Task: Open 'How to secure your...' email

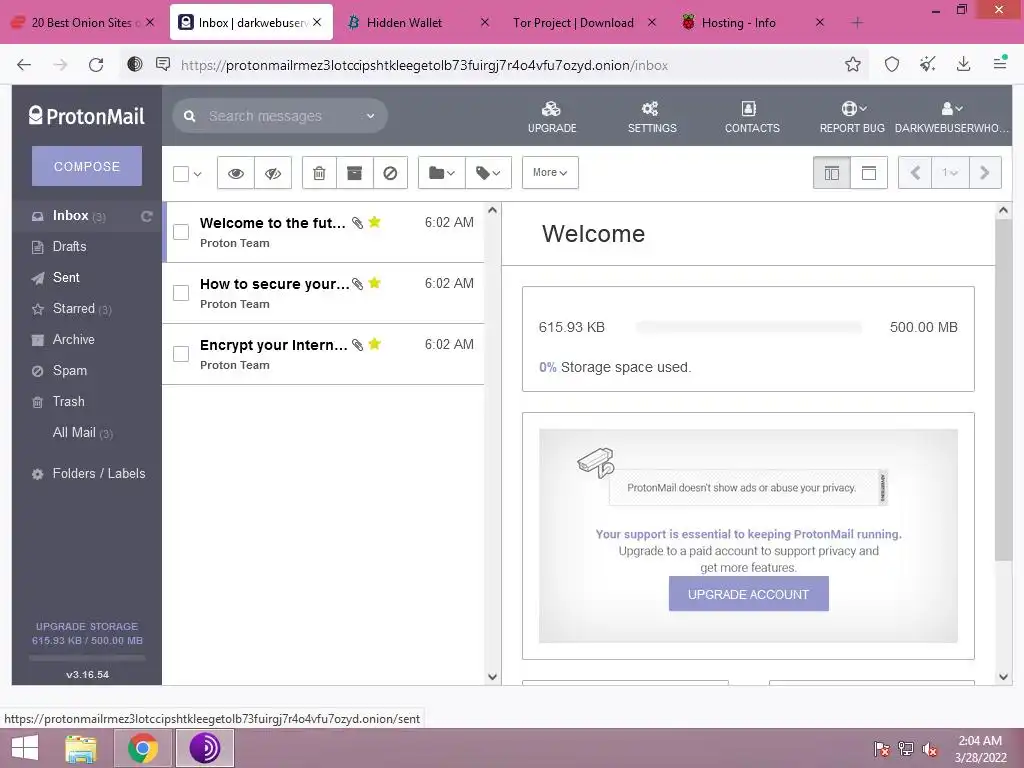Action: (324, 293)
